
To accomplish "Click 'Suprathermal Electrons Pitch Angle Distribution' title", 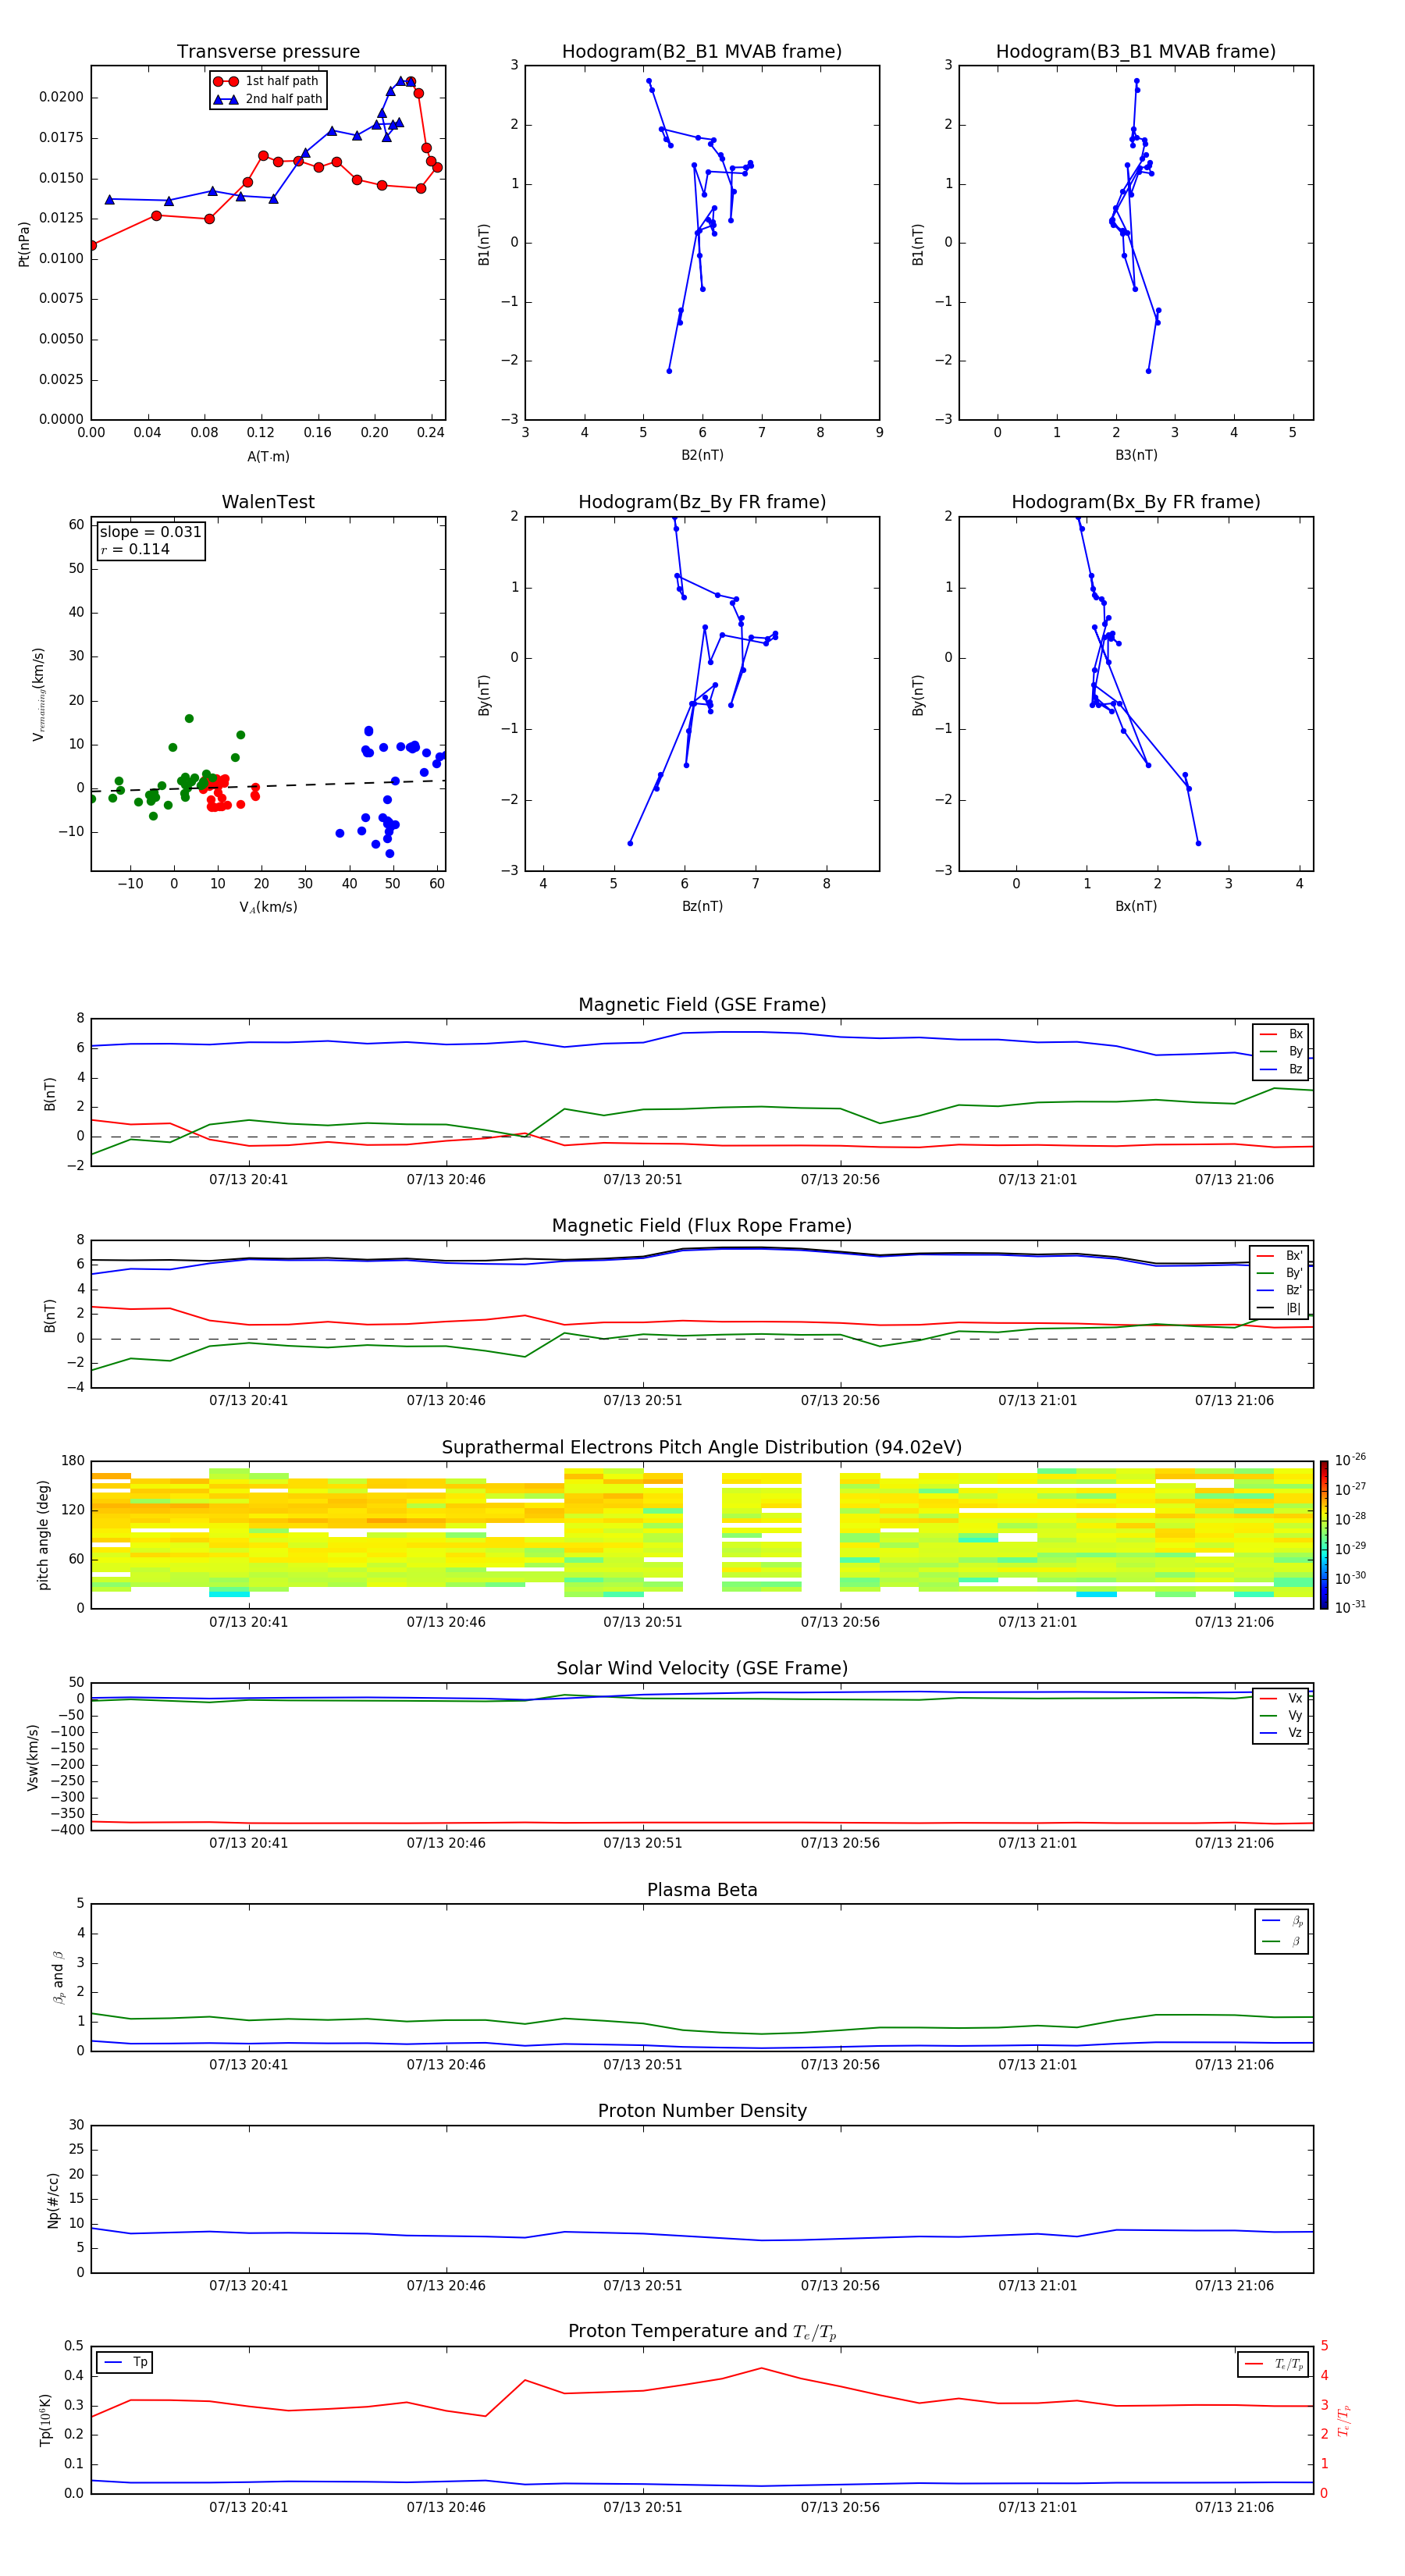I will pos(702,1448).
